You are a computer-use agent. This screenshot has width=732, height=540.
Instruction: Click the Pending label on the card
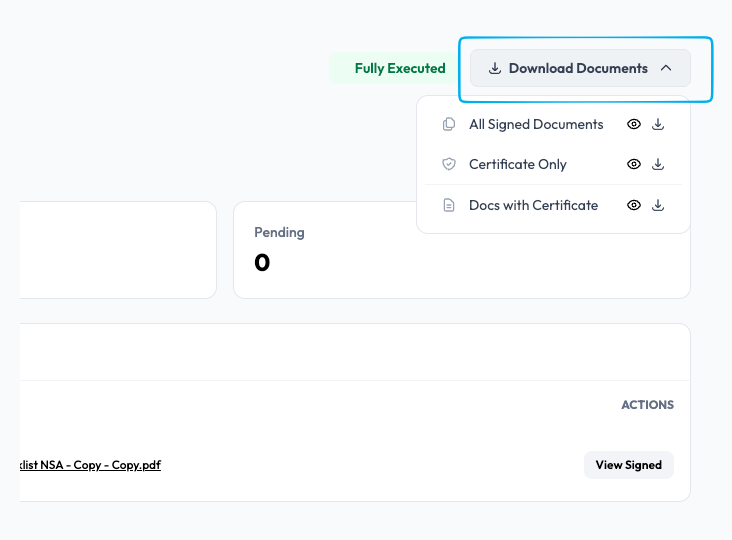pyautogui.click(x=279, y=232)
